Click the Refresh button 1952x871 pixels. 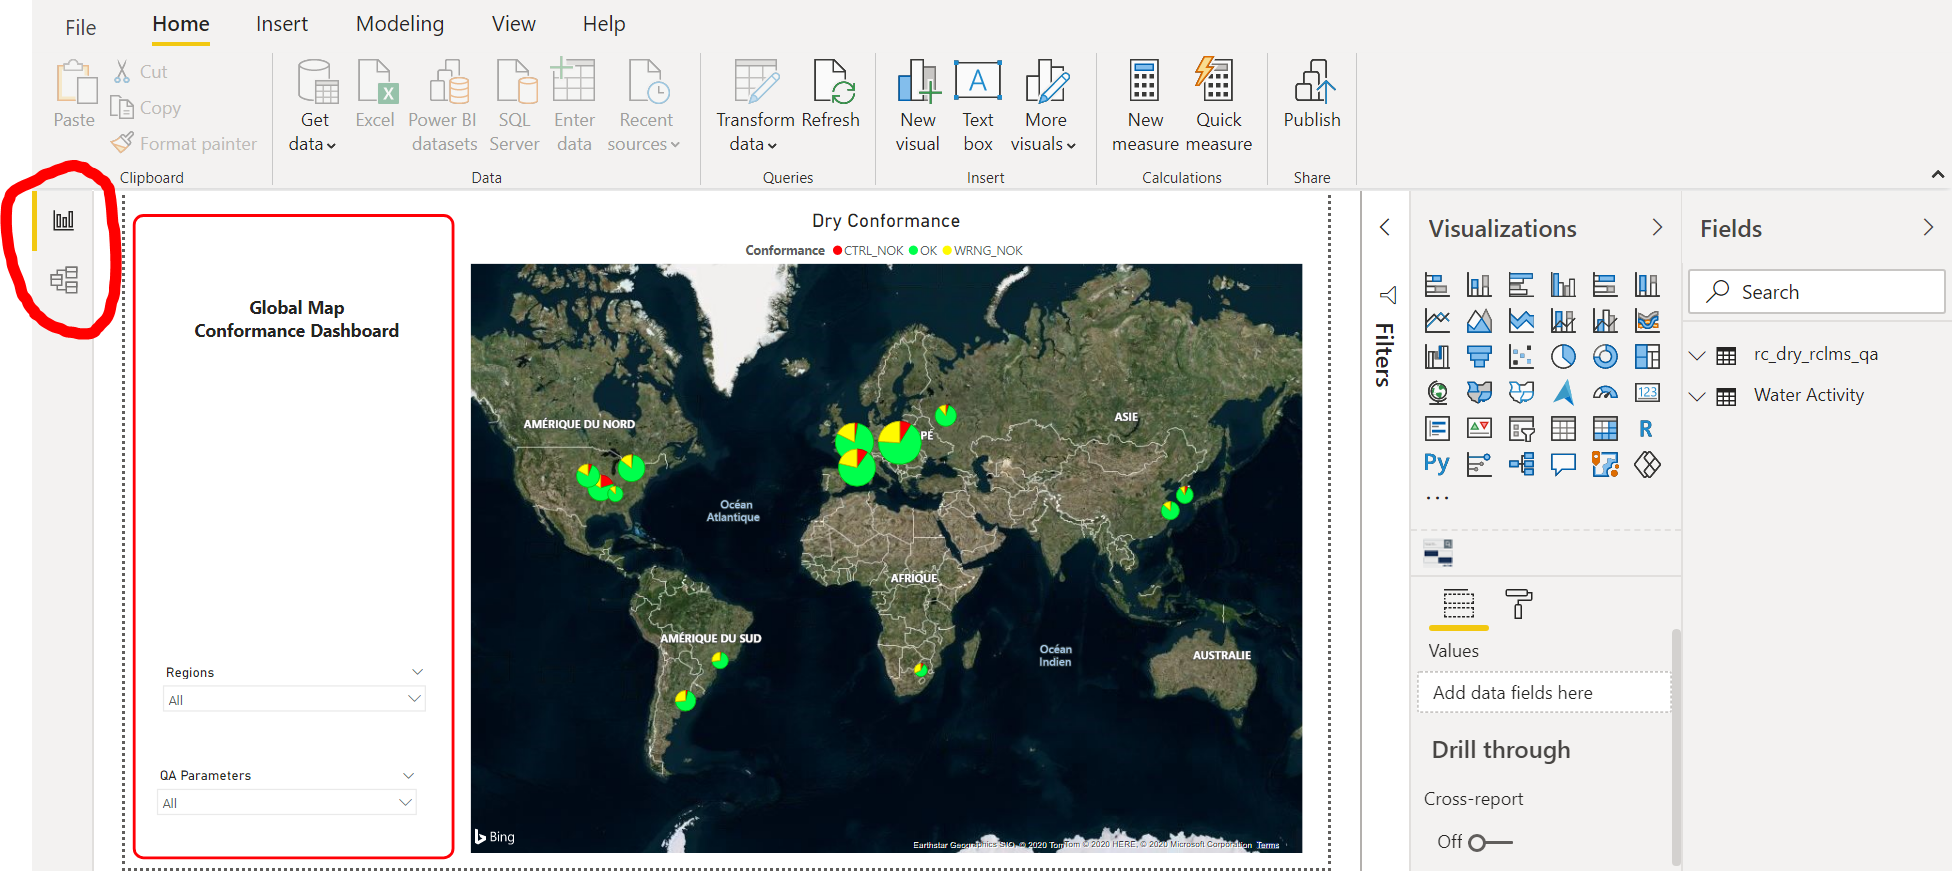[x=831, y=93]
